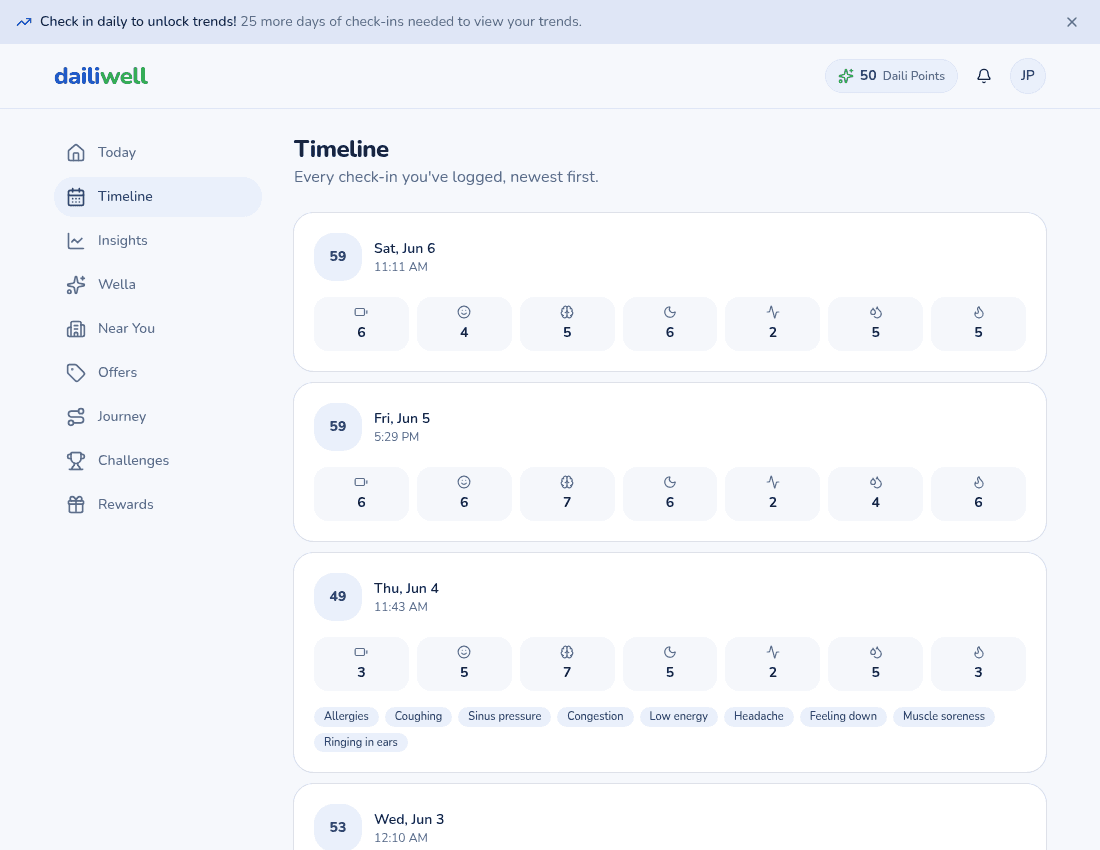The image size is (1100, 850).
Task: Click the Allergies symptom tag
Action: (346, 716)
